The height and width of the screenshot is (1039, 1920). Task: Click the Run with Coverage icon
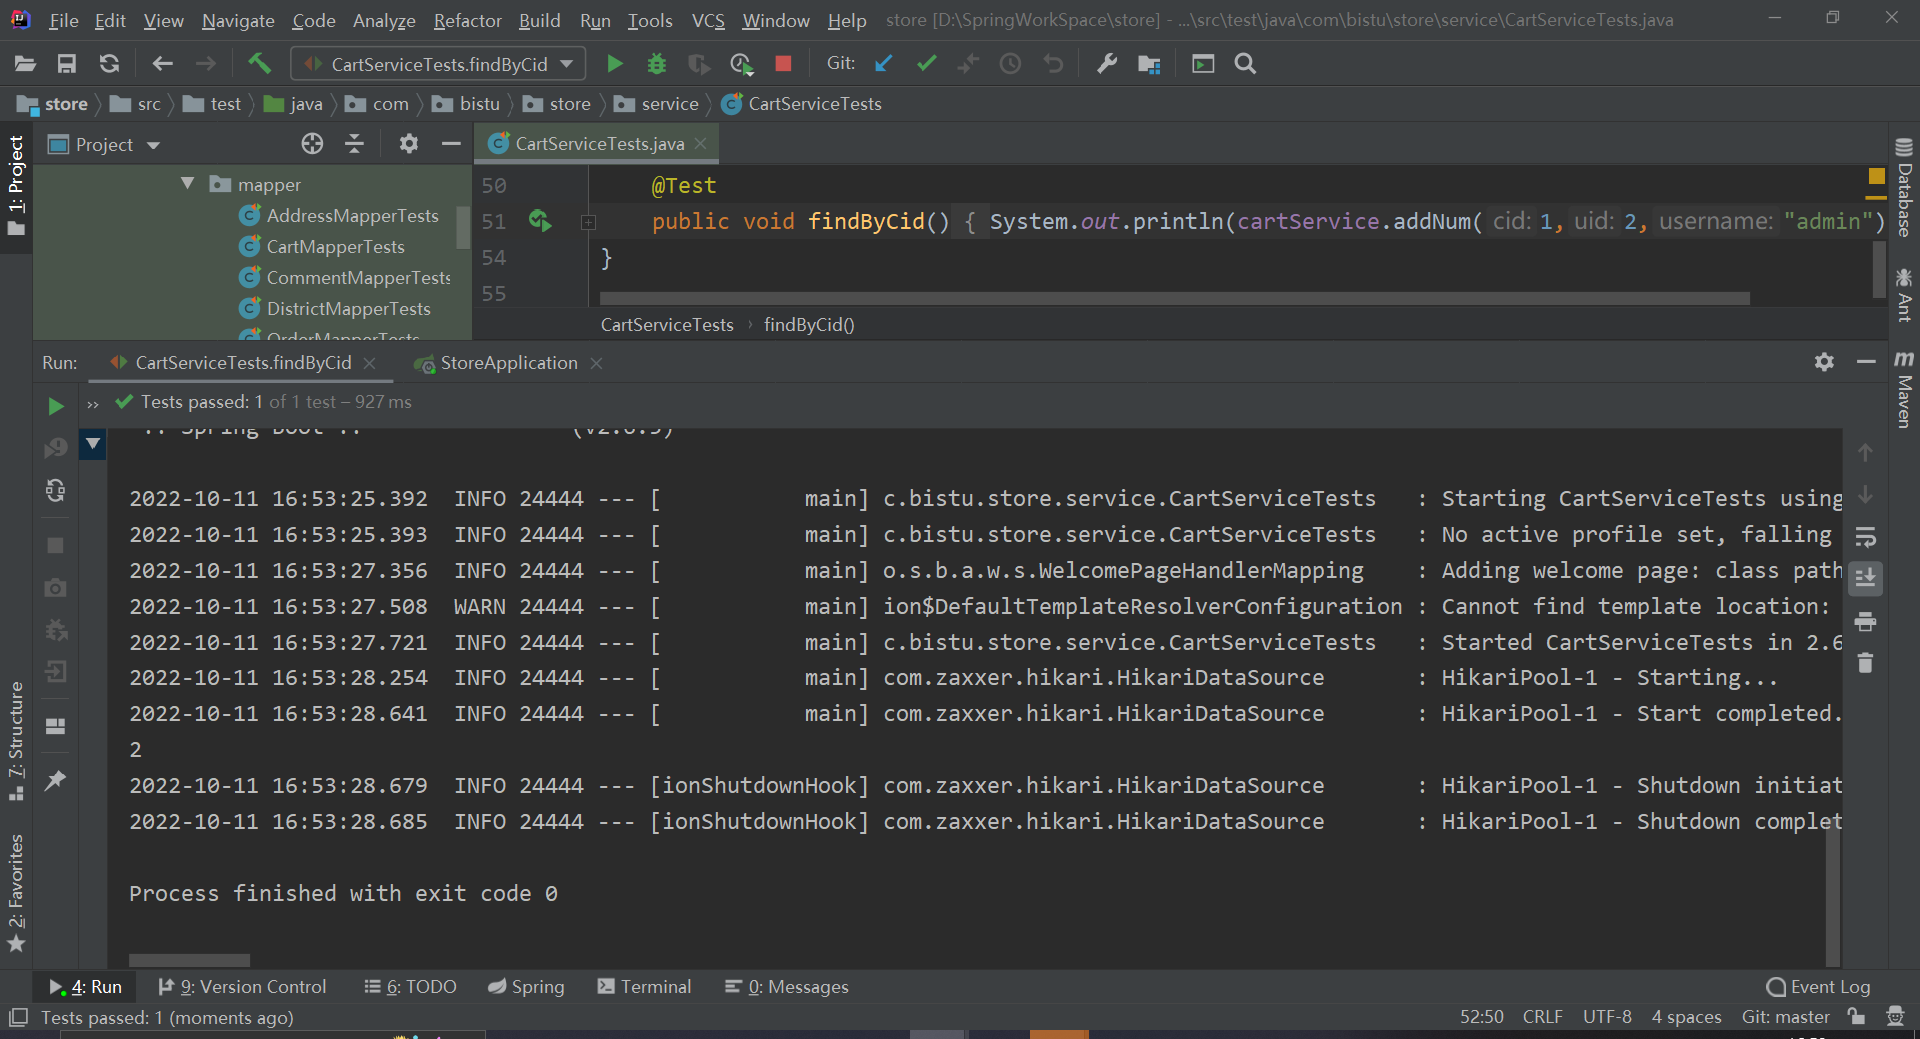[699, 64]
